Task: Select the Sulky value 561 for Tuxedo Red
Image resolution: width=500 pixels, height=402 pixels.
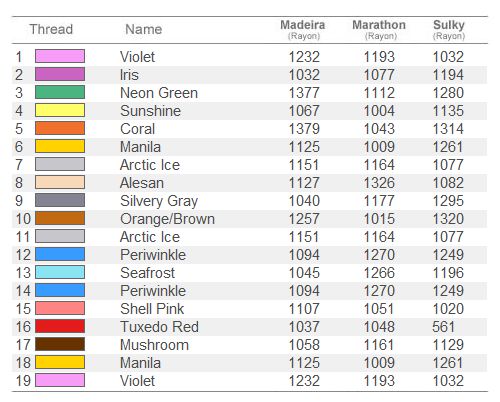Action: pos(444,327)
